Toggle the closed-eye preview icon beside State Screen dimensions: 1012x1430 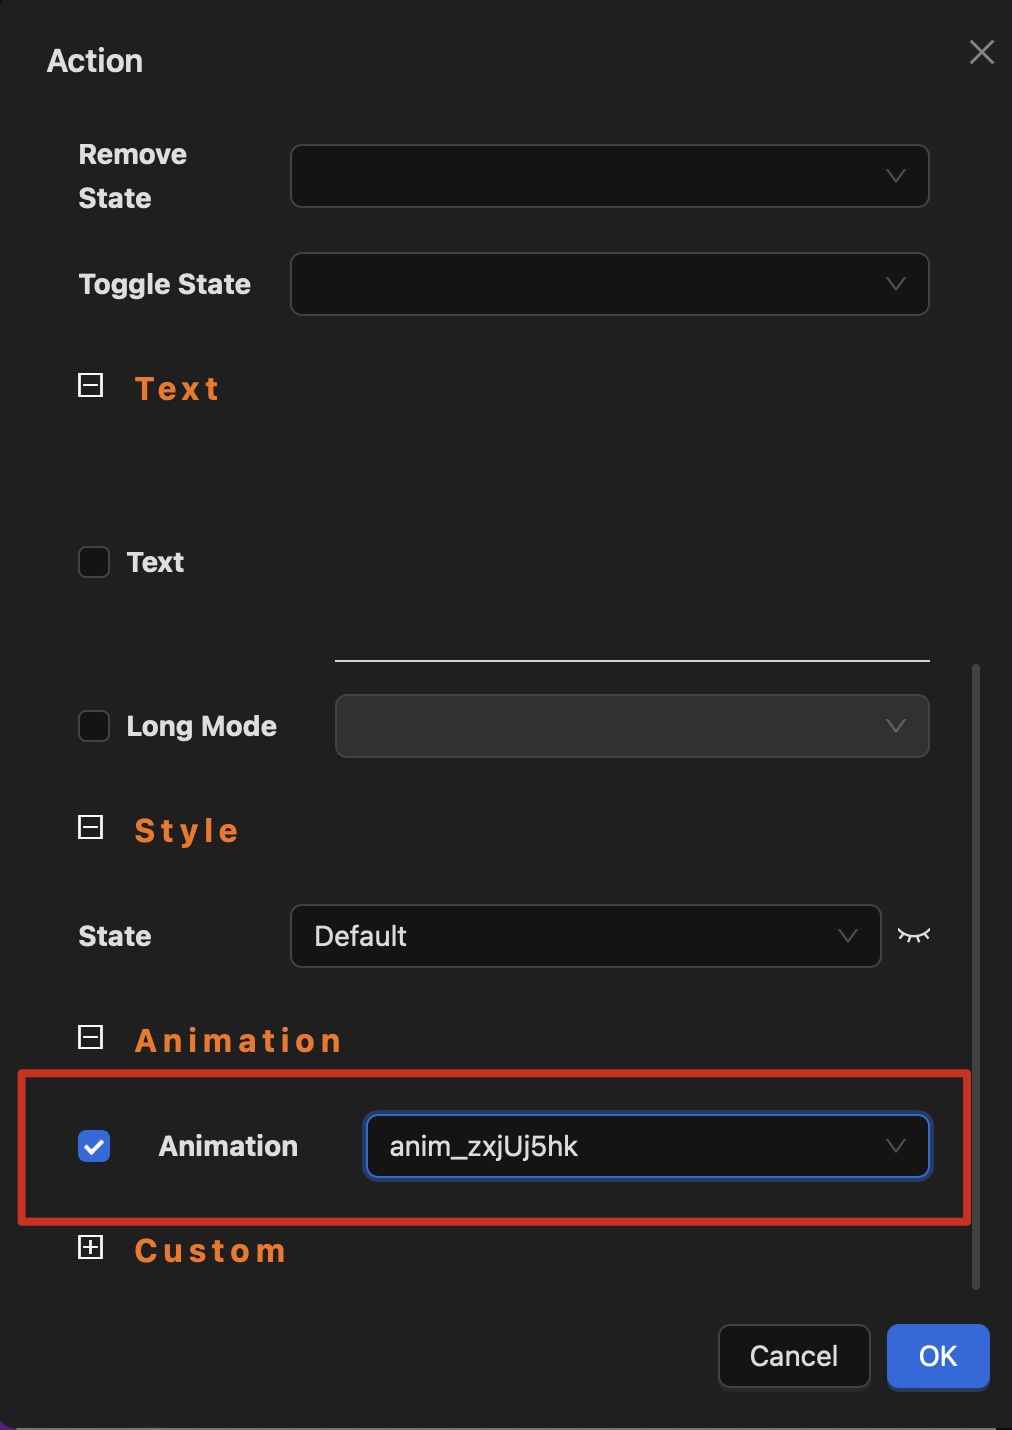pos(915,936)
